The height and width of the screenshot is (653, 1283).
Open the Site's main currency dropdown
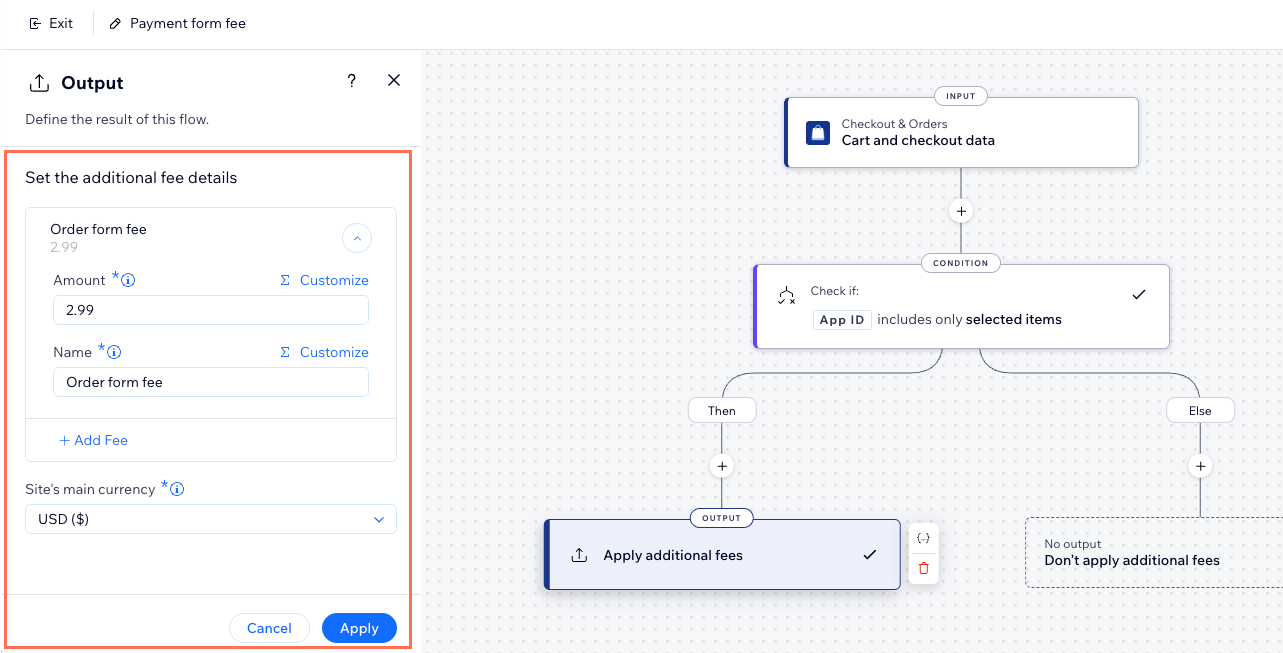tap(210, 519)
